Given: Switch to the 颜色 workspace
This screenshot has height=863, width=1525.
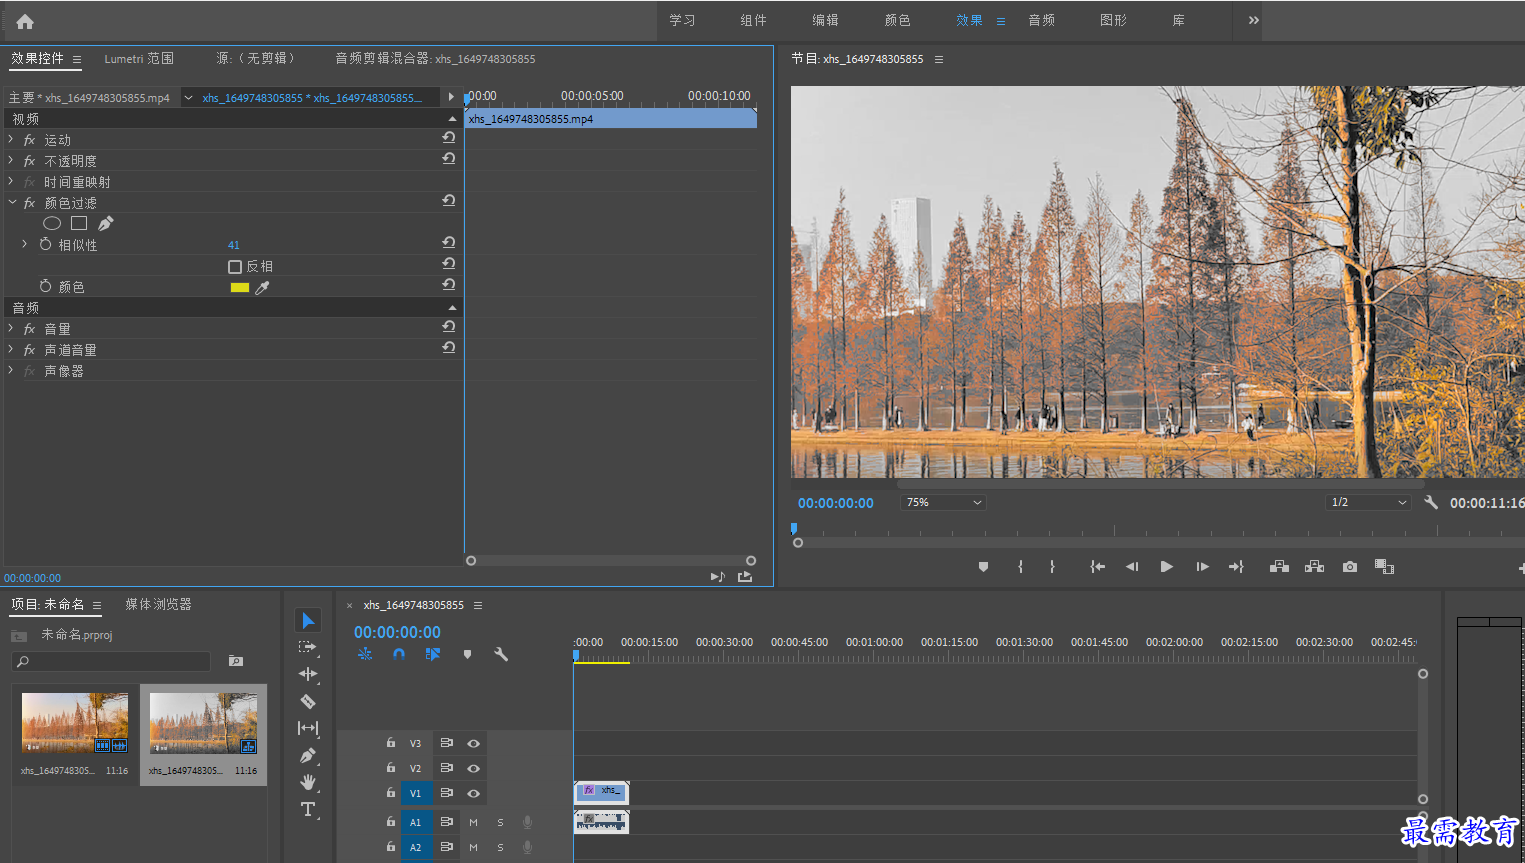Looking at the screenshot, I should tap(897, 20).
